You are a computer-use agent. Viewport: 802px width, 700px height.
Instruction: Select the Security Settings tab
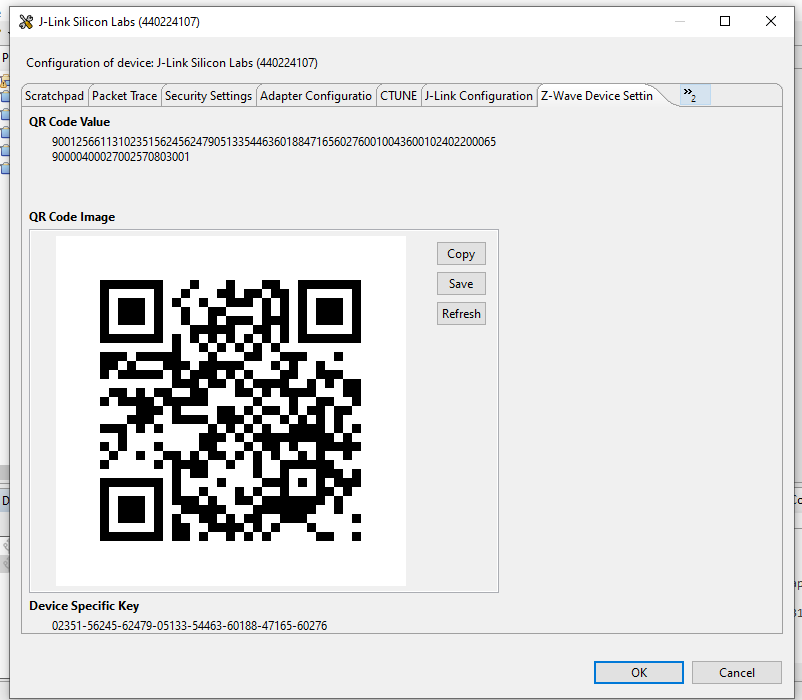[207, 95]
